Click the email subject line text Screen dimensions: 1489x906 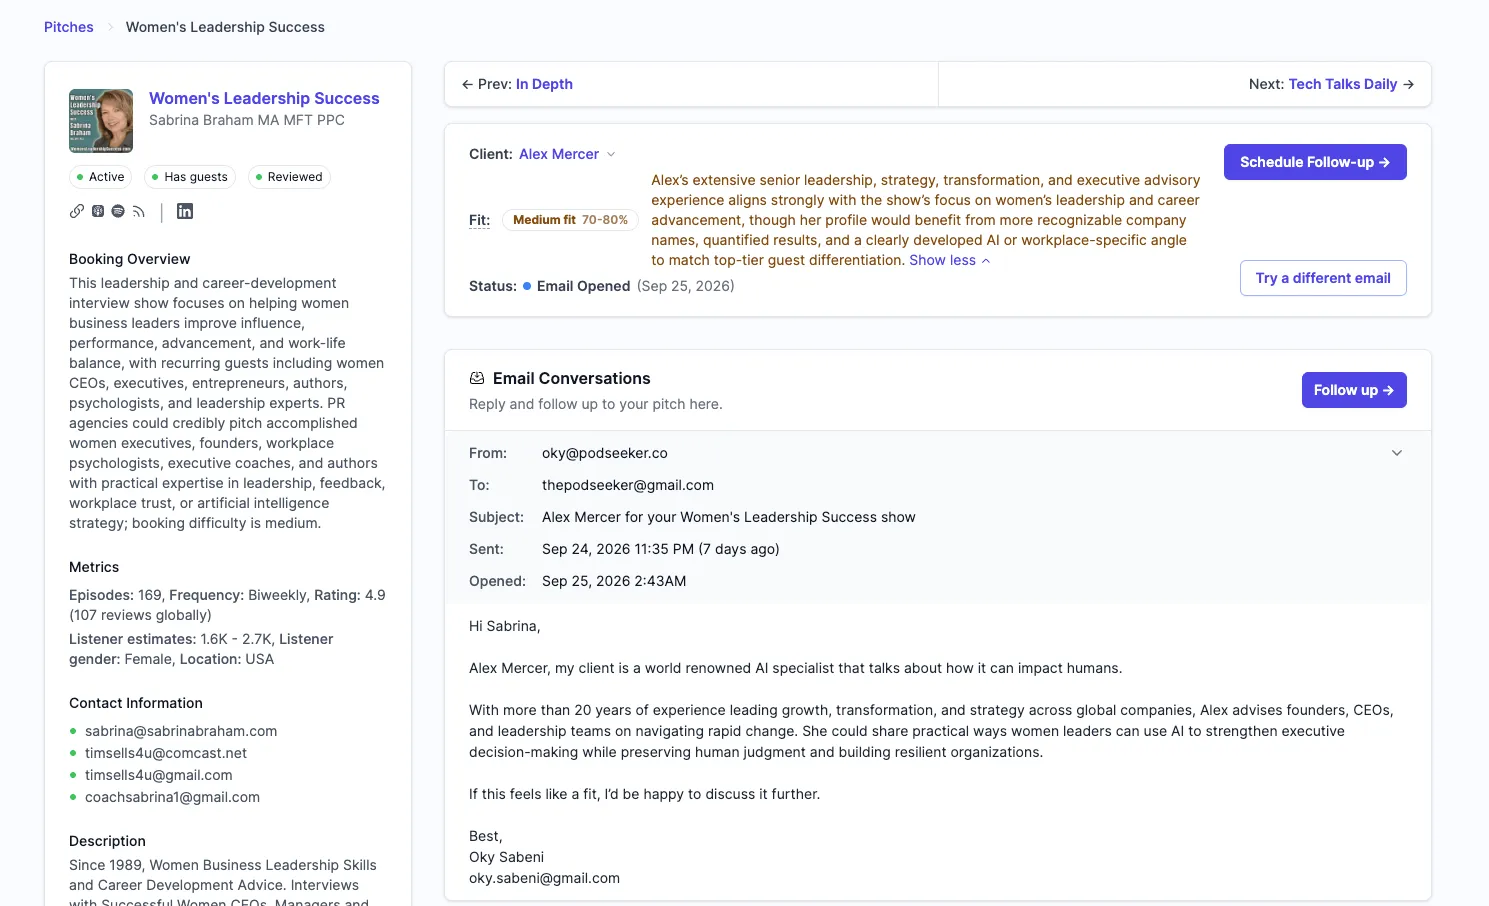point(729,517)
